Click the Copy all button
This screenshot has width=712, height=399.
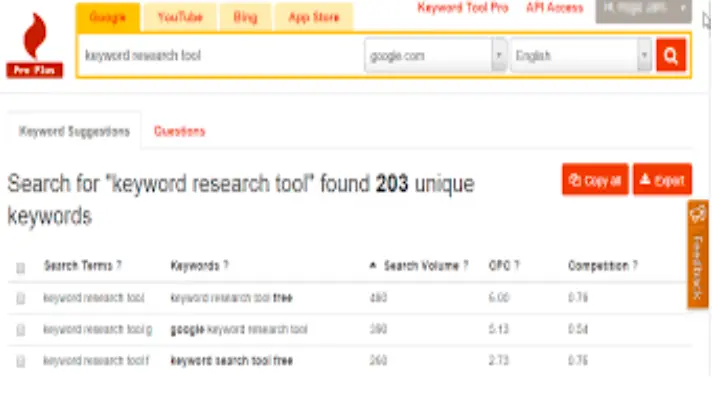click(x=595, y=179)
